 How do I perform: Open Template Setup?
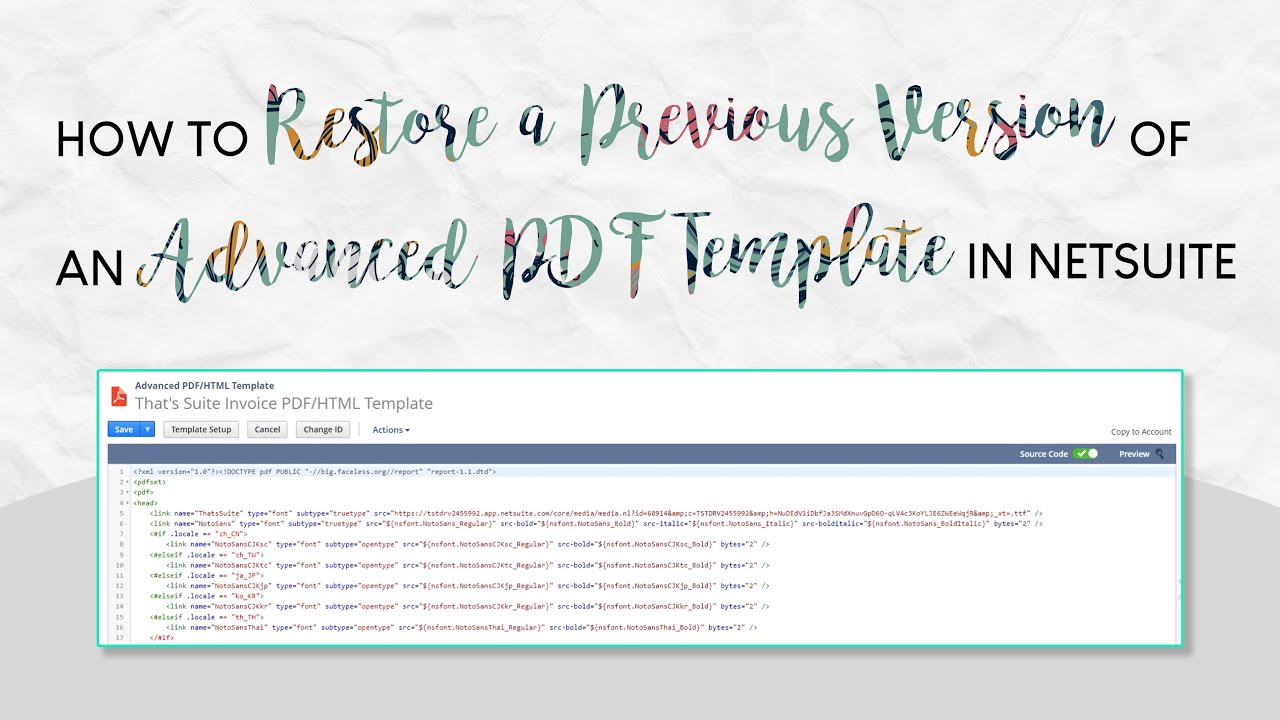pyautogui.click(x=201, y=429)
